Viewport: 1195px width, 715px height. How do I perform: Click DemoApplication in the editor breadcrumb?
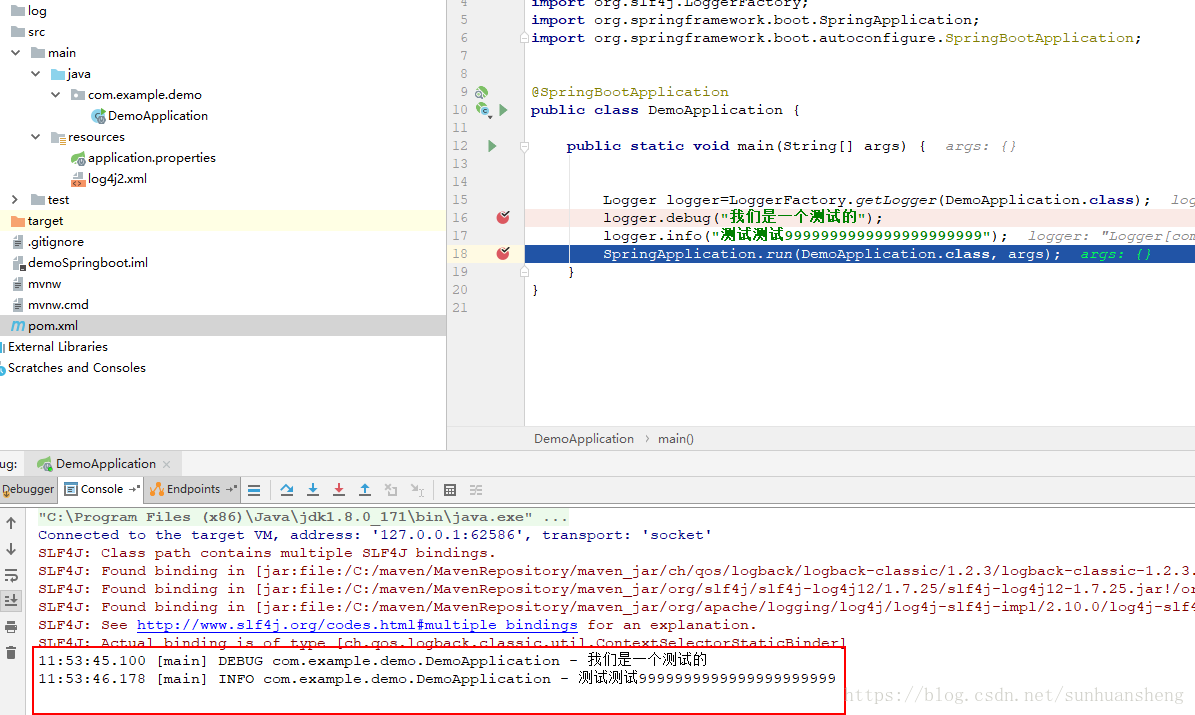[584, 439]
